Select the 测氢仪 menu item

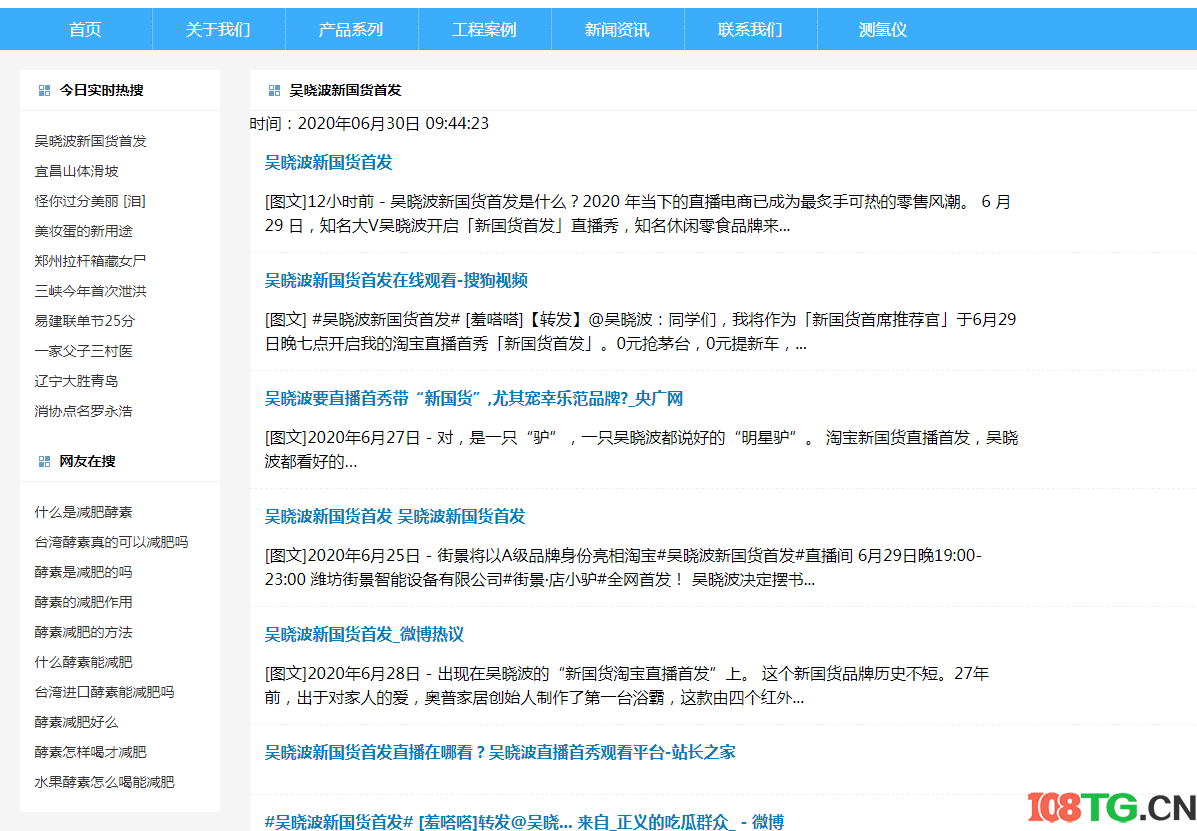(880, 30)
